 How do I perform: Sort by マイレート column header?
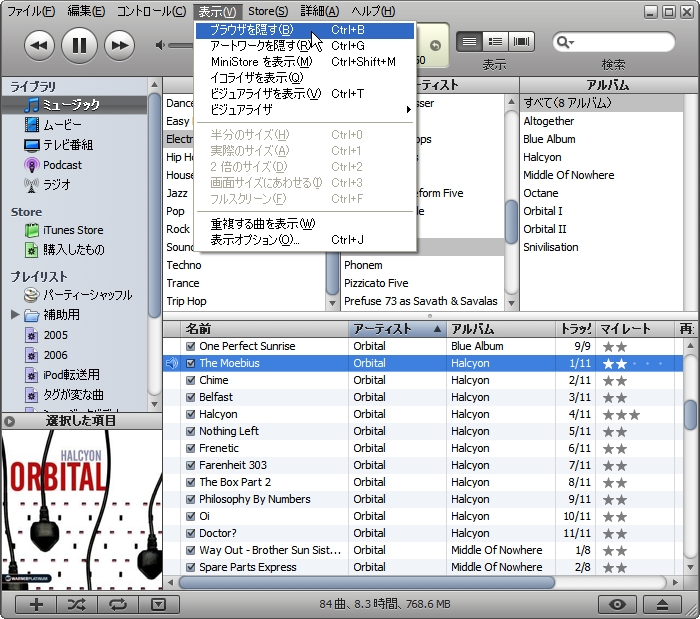coord(635,329)
